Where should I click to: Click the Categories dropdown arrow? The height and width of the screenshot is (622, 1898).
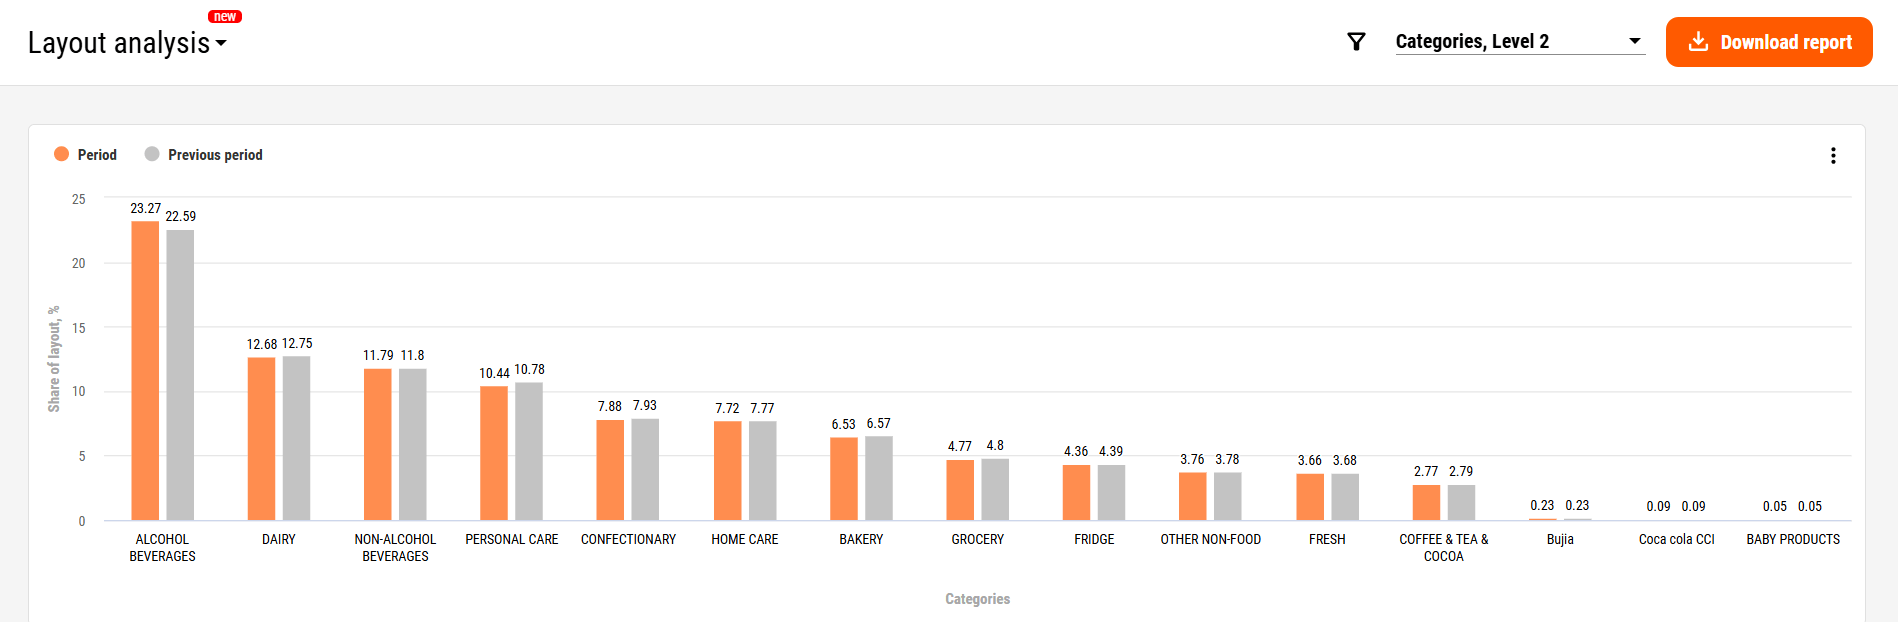coord(1635,41)
